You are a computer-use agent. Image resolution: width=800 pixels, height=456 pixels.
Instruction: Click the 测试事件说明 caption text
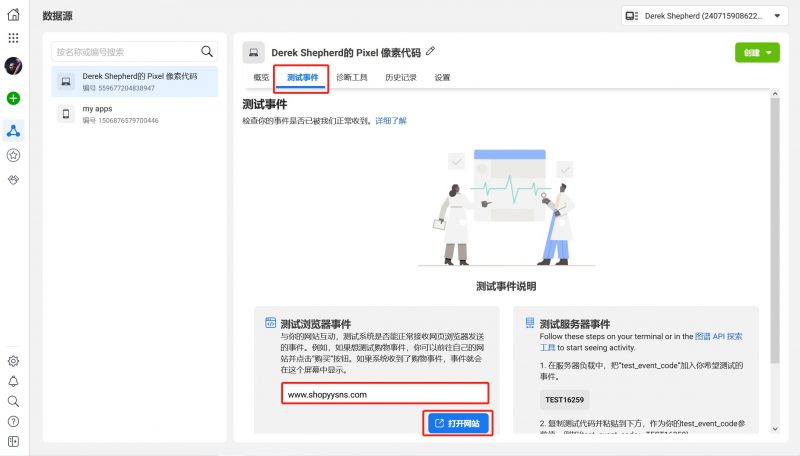click(x=506, y=286)
